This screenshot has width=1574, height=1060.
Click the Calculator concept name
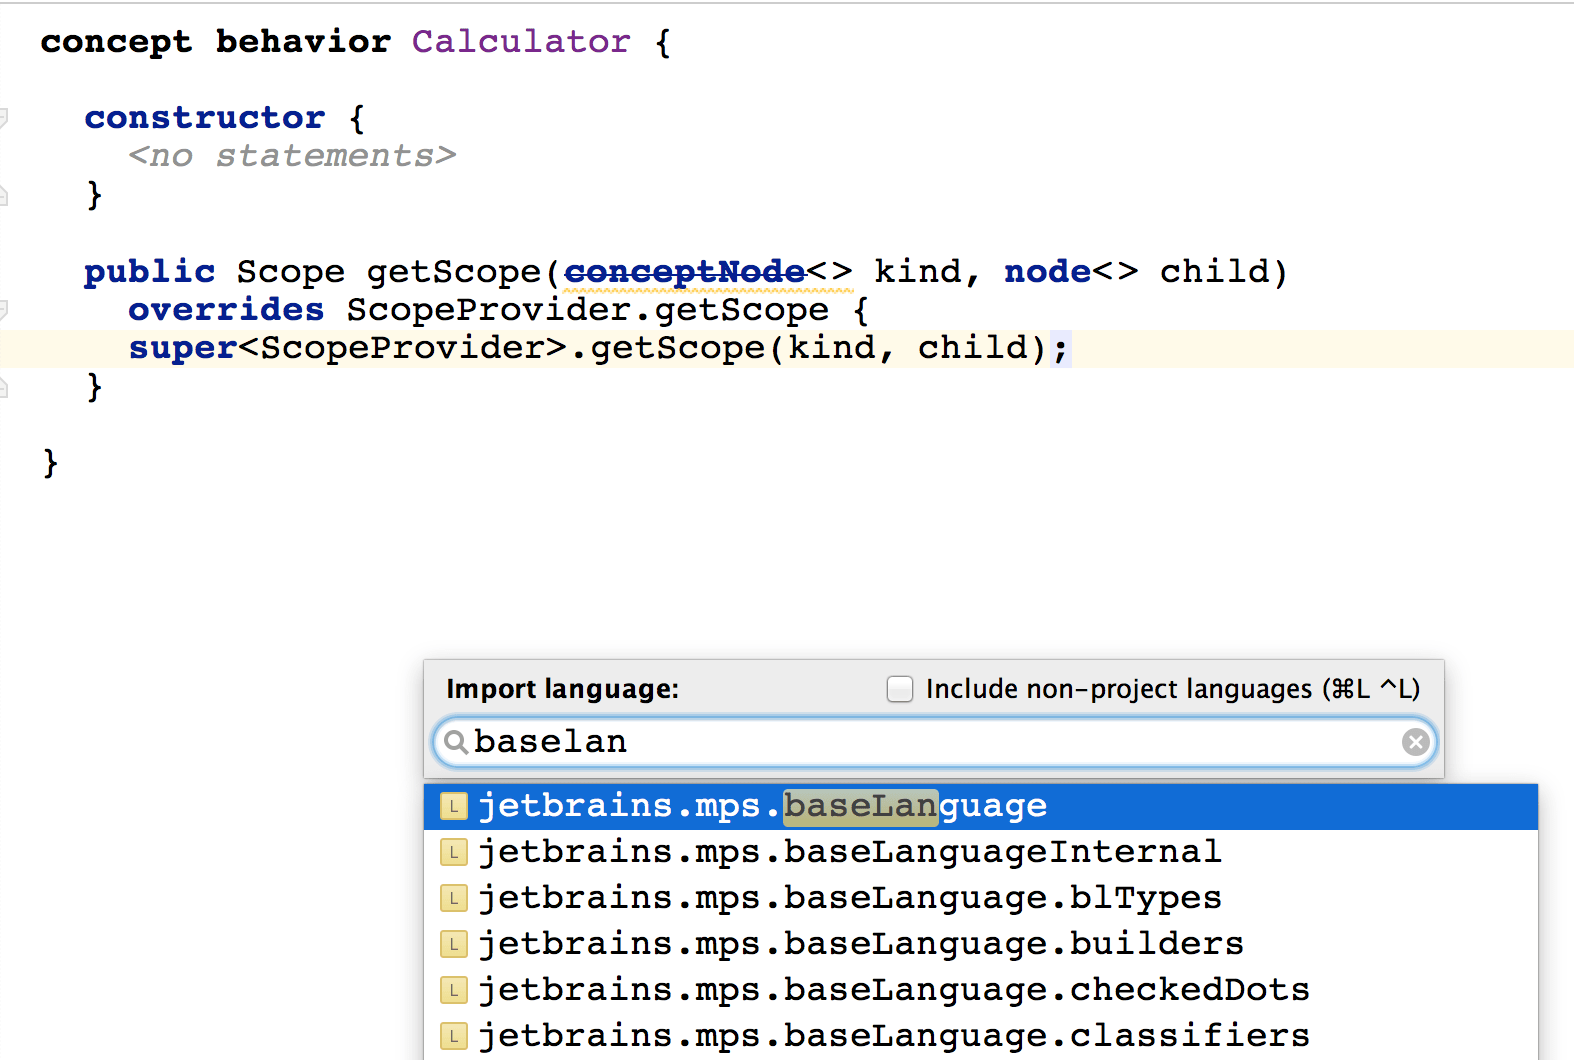[x=521, y=42]
